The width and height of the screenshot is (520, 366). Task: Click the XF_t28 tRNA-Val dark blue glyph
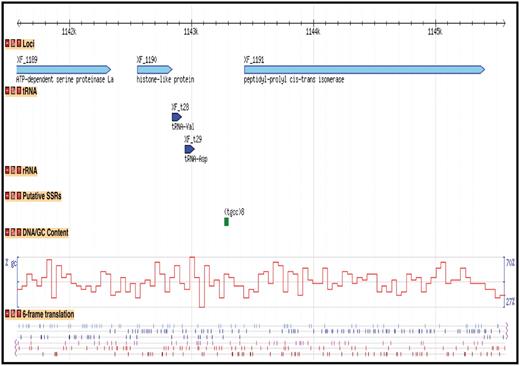pyautogui.click(x=177, y=117)
